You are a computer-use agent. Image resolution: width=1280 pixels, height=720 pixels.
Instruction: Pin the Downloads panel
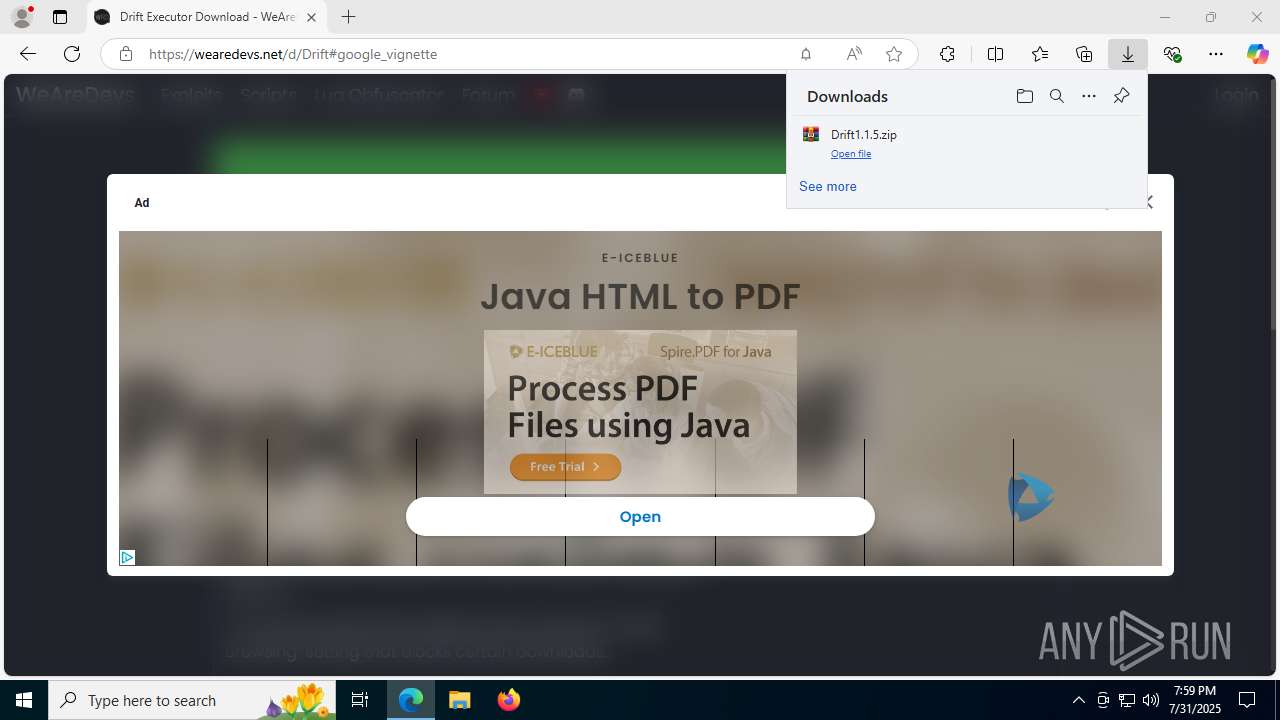[x=1121, y=96]
